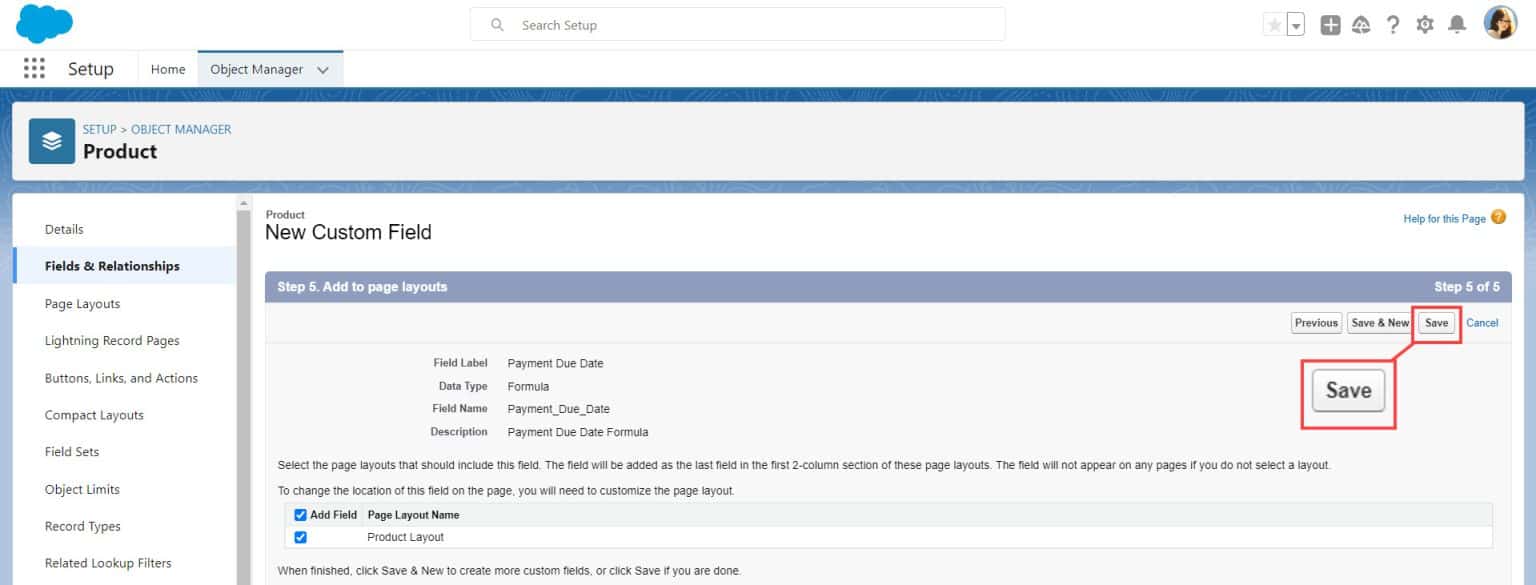The width and height of the screenshot is (1536, 585).
Task: Open the notifications bell
Action: (1457, 25)
